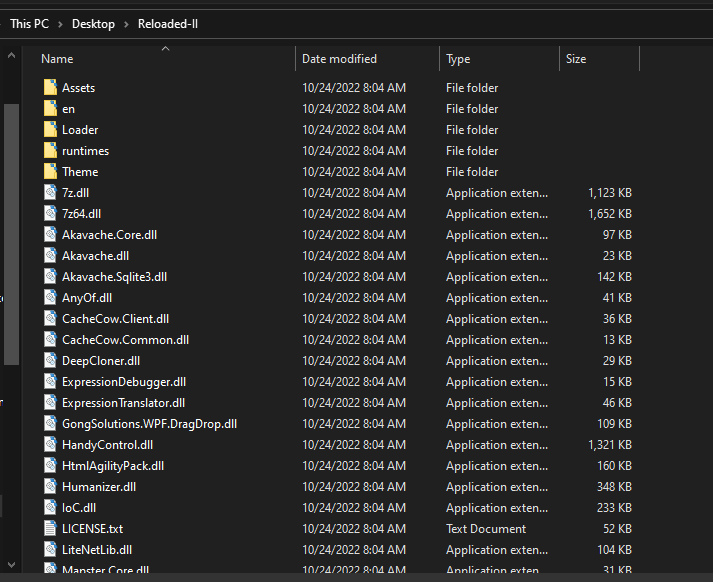Image resolution: width=713 pixels, height=582 pixels.
Task: Open chevron dropdown after Desktop breadcrumb
Action: (126, 23)
